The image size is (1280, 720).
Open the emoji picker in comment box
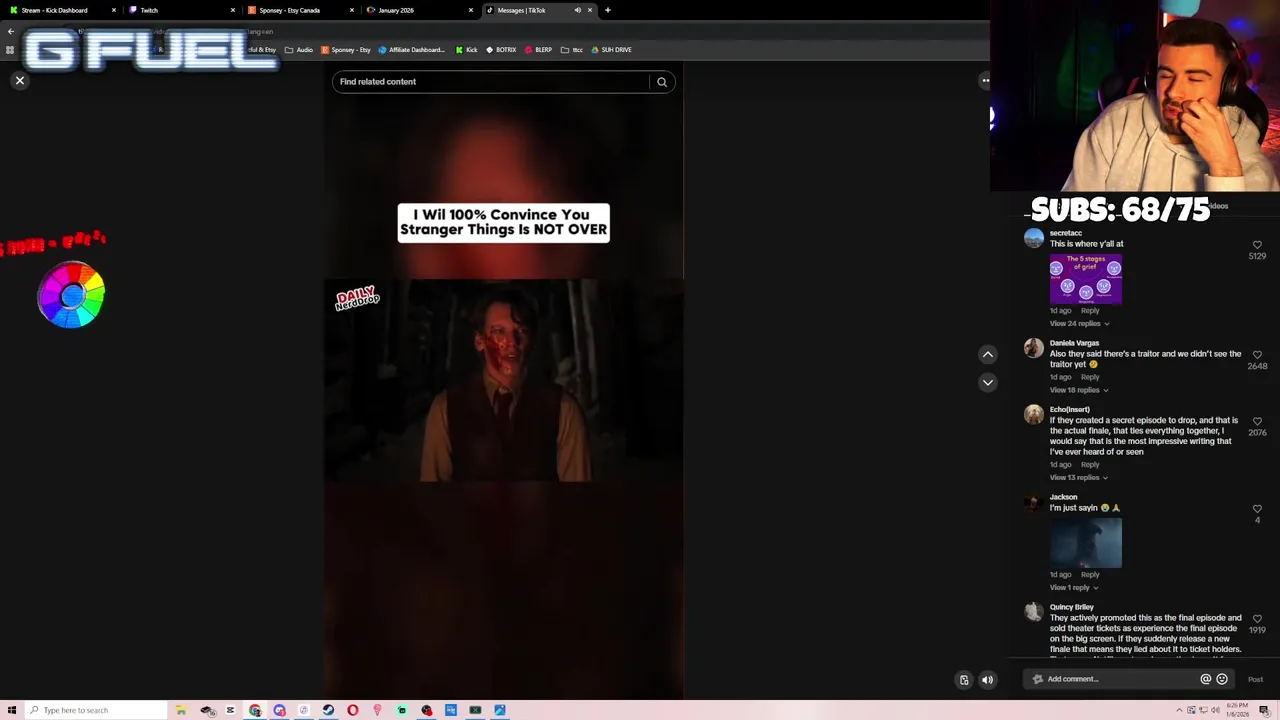1221,679
